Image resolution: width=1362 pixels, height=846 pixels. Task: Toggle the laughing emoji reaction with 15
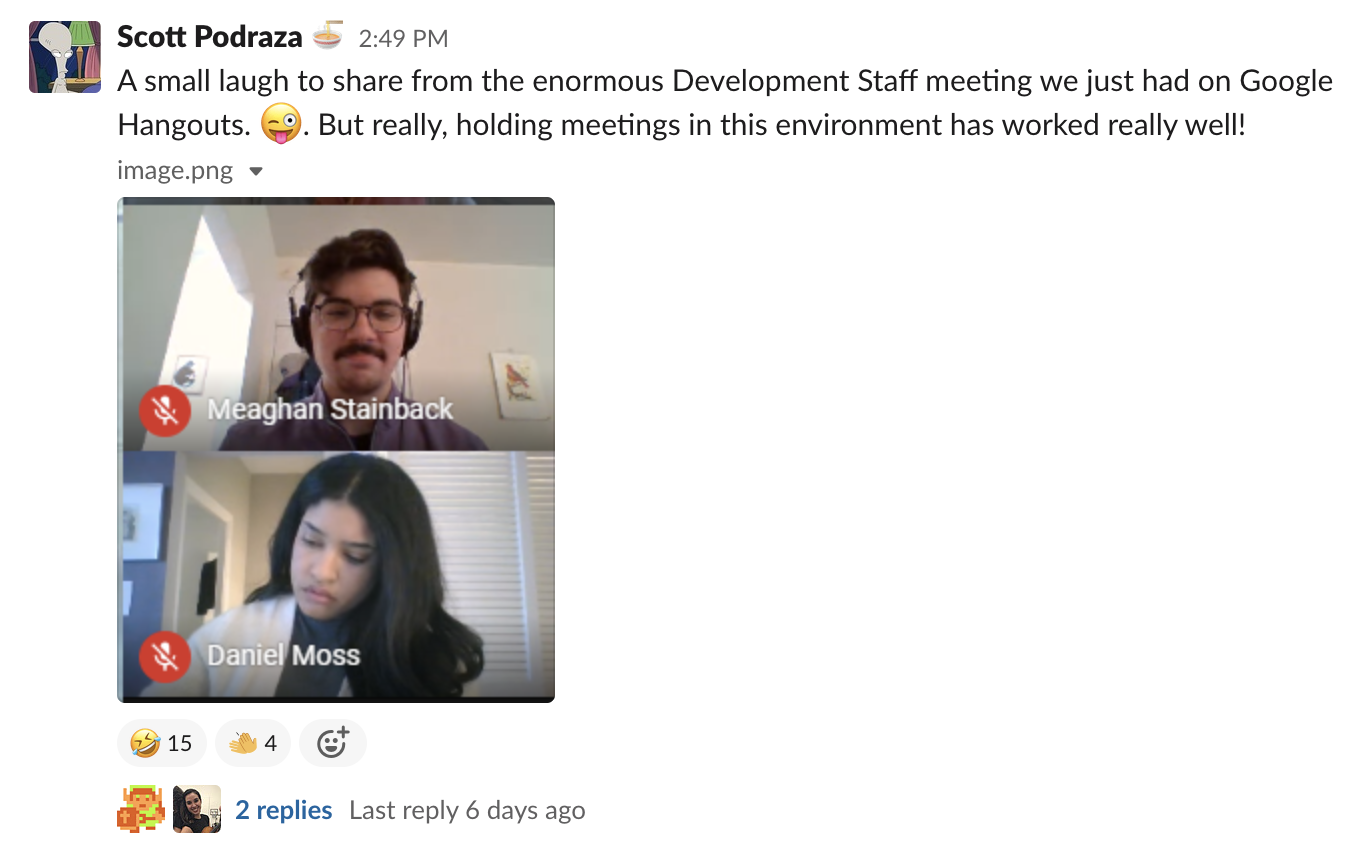pos(162,743)
